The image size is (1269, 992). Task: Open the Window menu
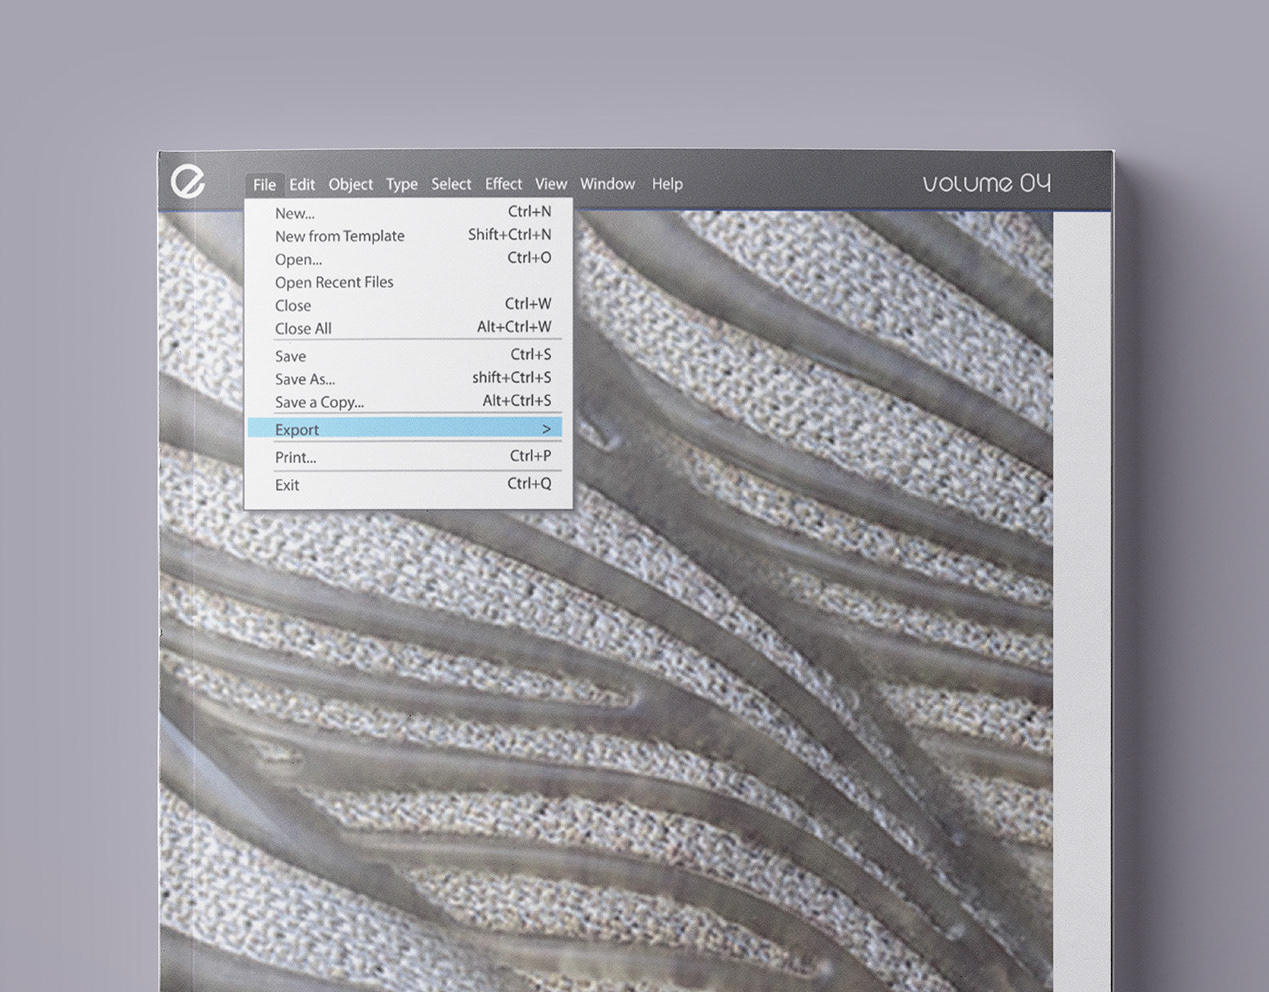click(608, 184)
